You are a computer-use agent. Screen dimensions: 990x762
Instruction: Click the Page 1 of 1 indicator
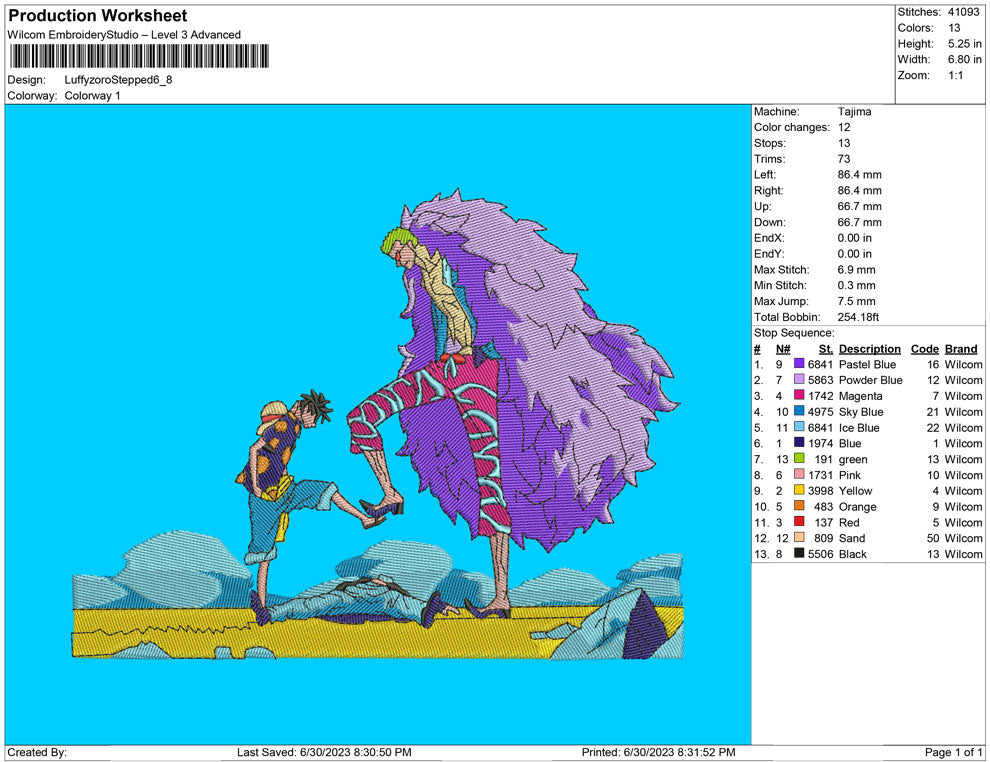point(954,752)
